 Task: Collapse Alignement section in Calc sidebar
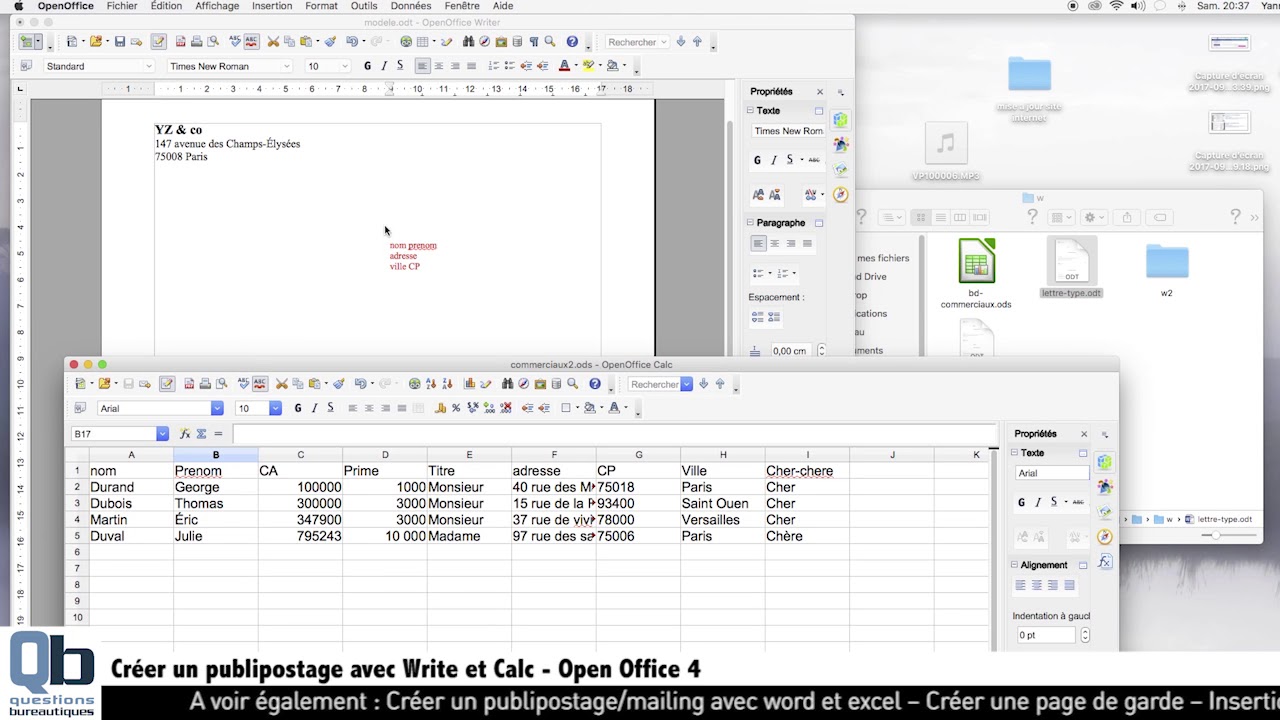1014,565
